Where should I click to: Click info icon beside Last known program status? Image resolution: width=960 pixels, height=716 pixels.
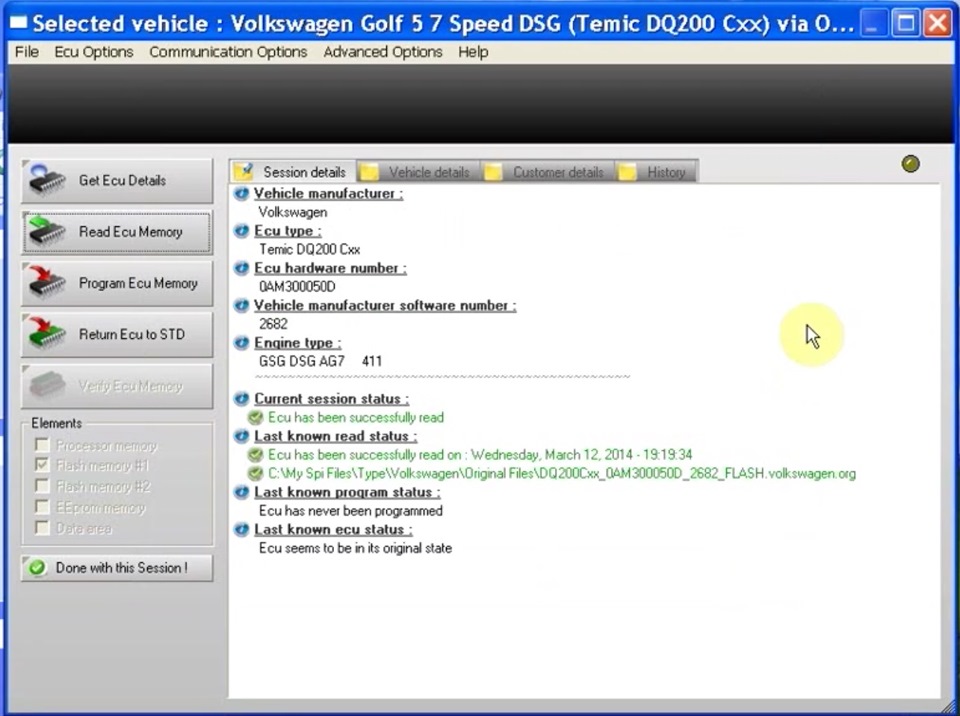tap(242, 492)
